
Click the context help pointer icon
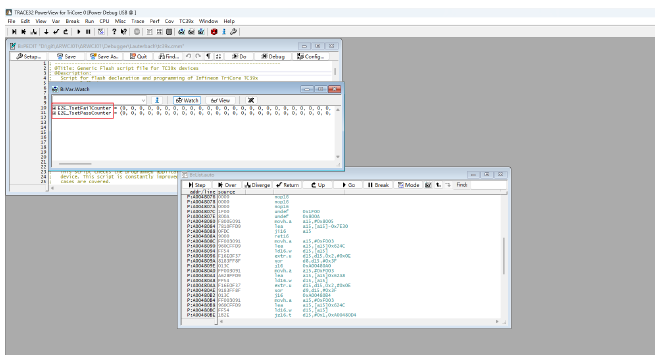click(124, 32)
